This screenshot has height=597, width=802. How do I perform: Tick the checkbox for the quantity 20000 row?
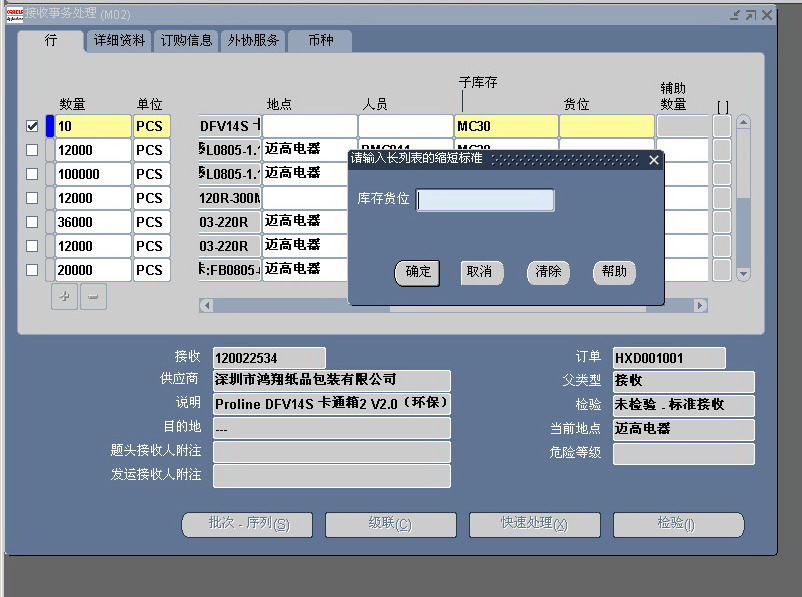[32, 270]
